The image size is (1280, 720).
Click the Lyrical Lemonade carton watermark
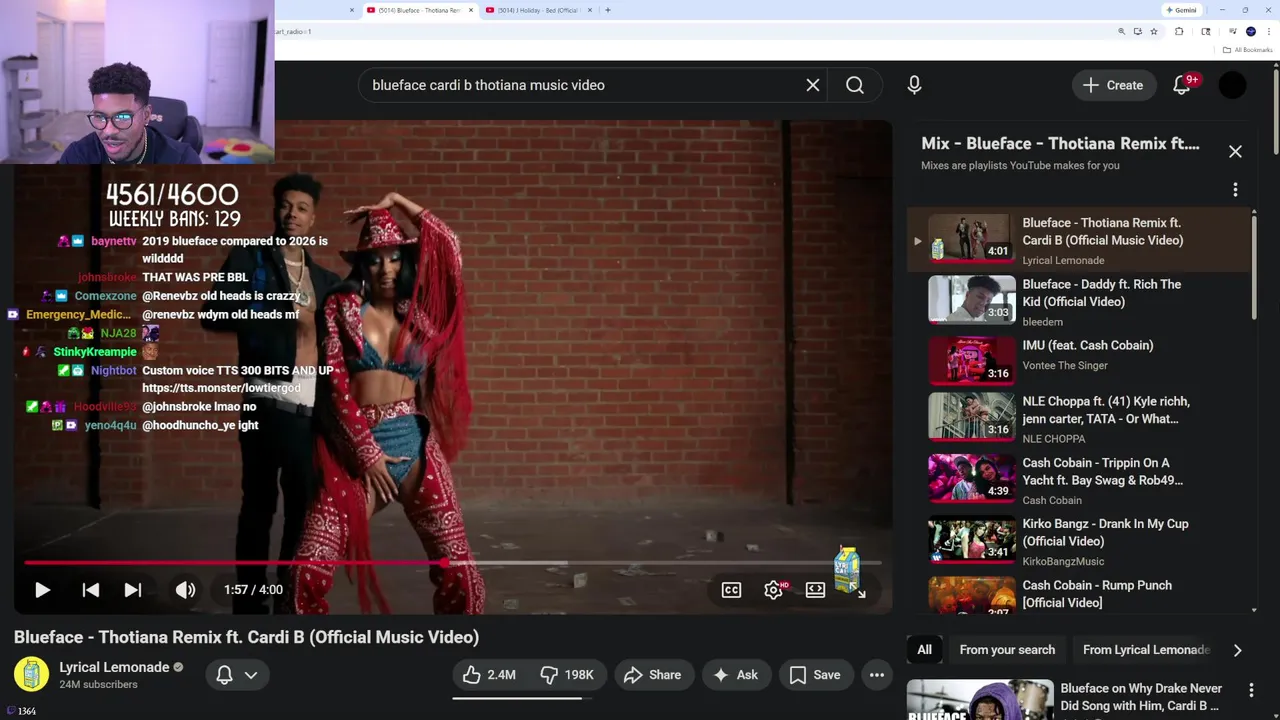[847, 568]
